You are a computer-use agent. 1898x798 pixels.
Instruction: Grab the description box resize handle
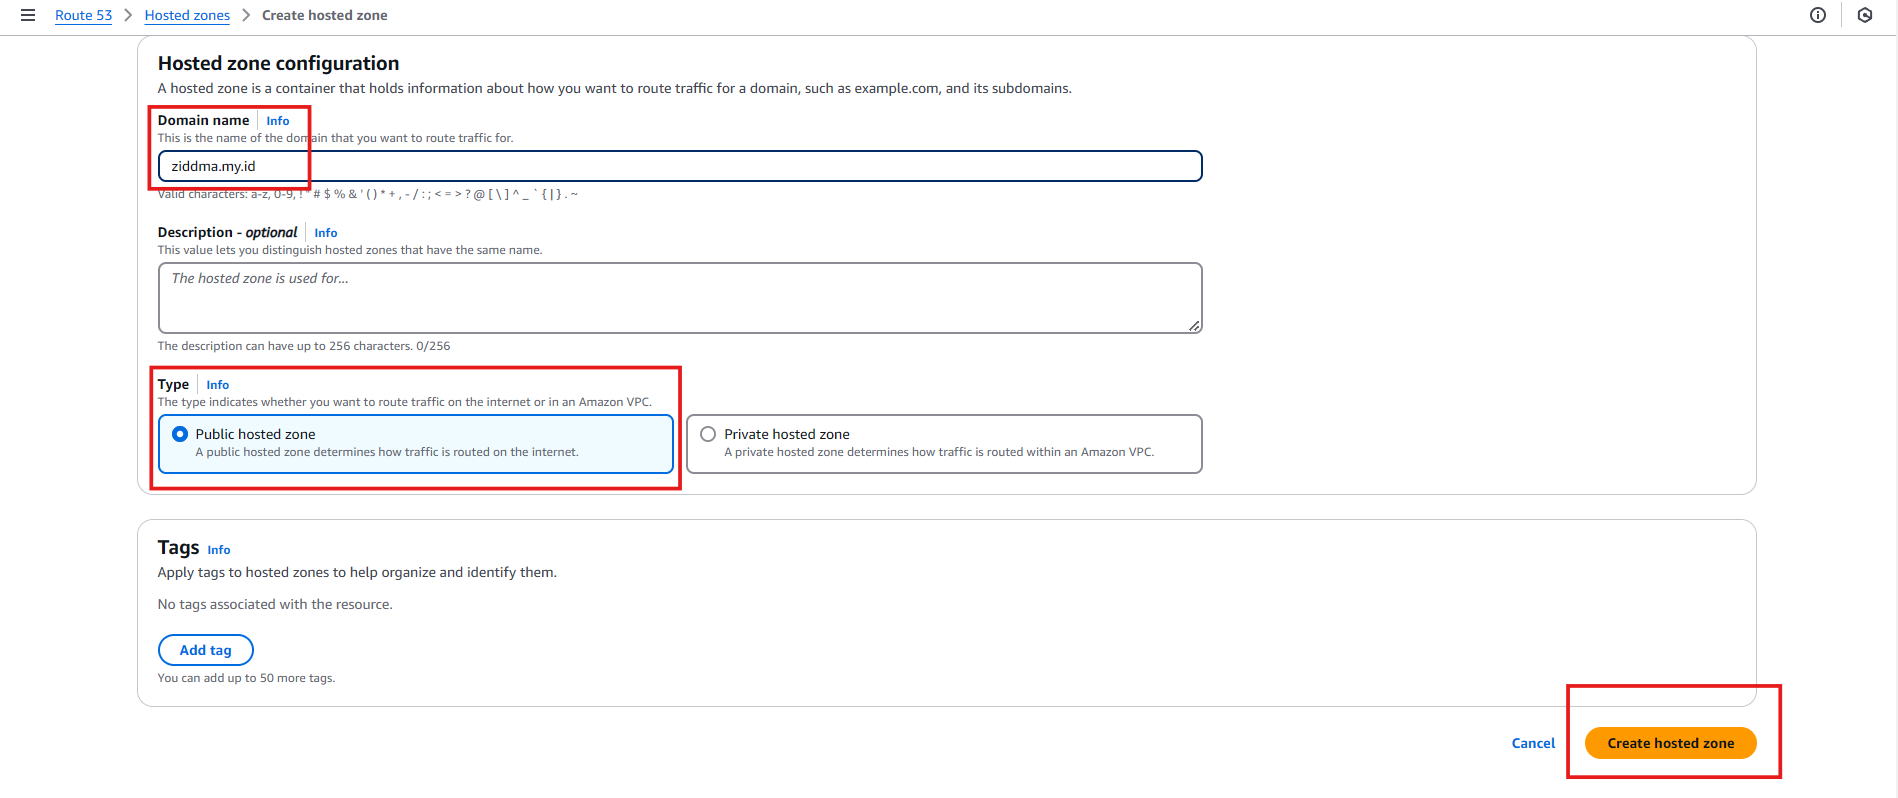1194,326
